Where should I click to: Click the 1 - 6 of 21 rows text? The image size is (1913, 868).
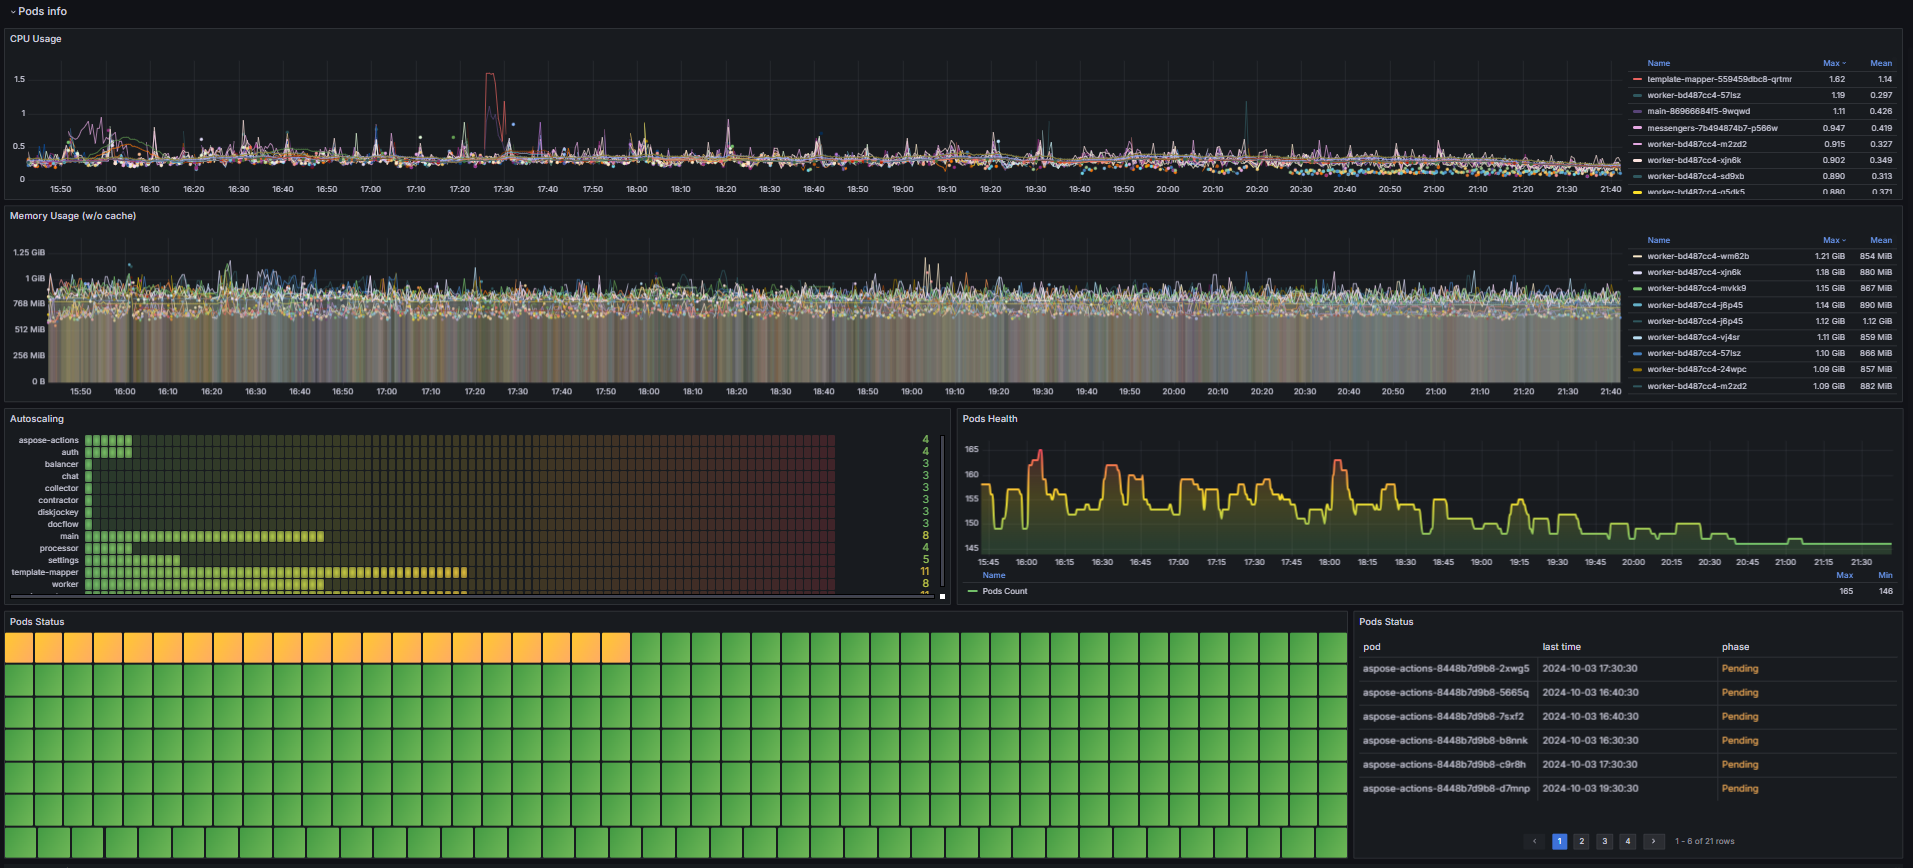pyautogui.click(x=1705, y=841)
